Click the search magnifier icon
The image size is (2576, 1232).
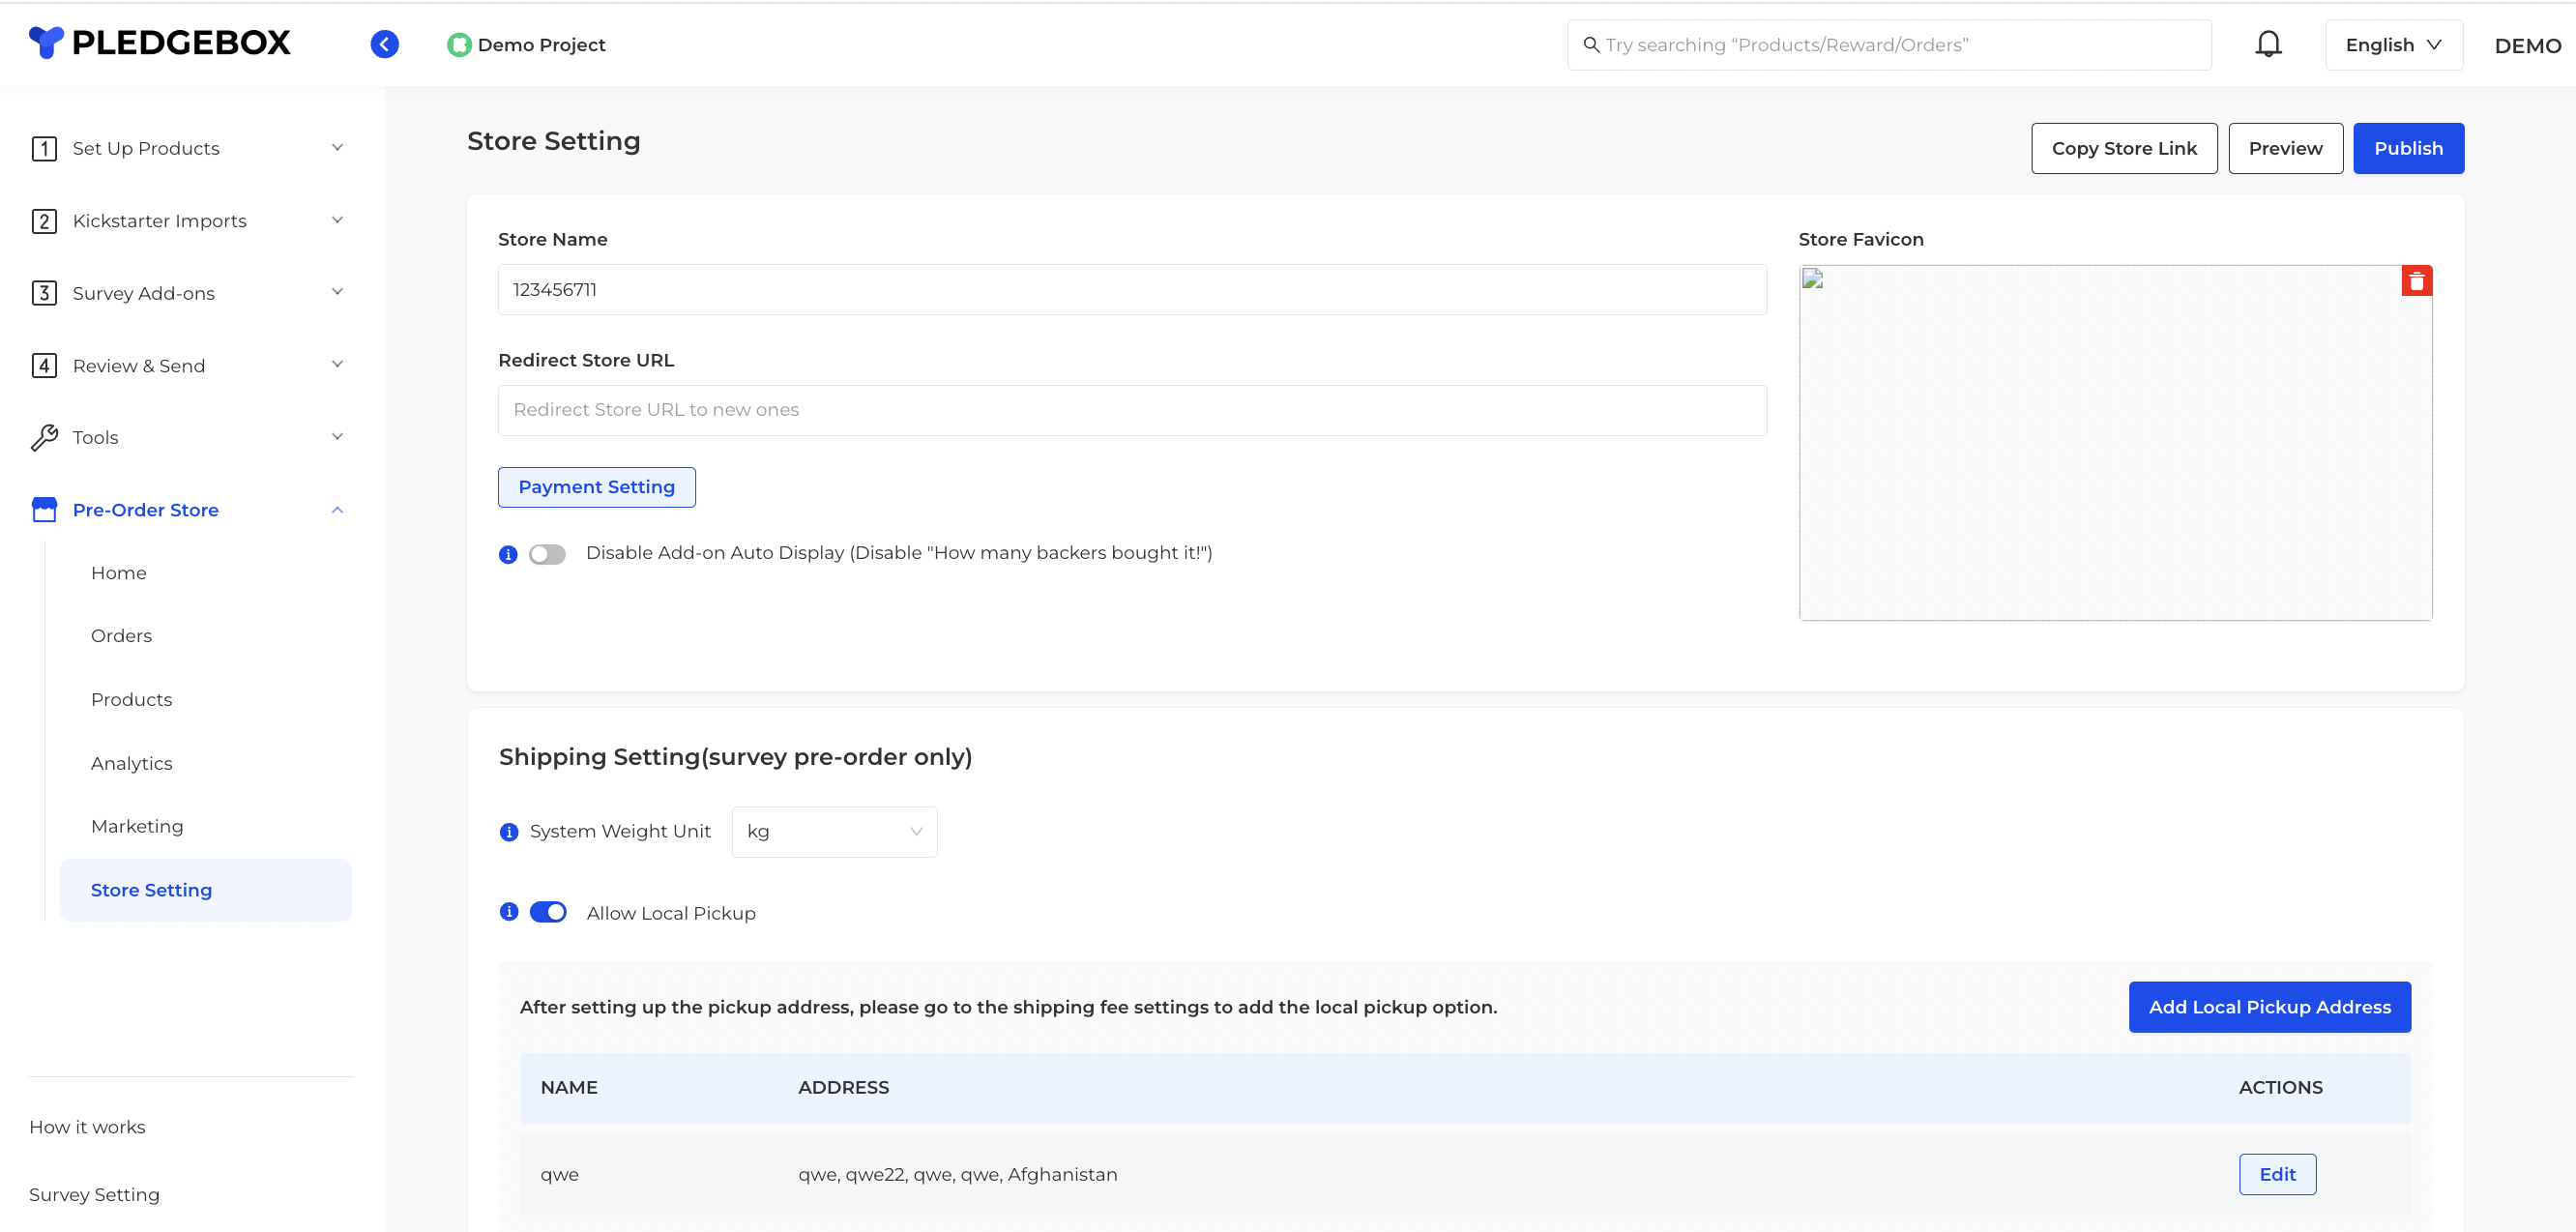(x=1591, y=45)
